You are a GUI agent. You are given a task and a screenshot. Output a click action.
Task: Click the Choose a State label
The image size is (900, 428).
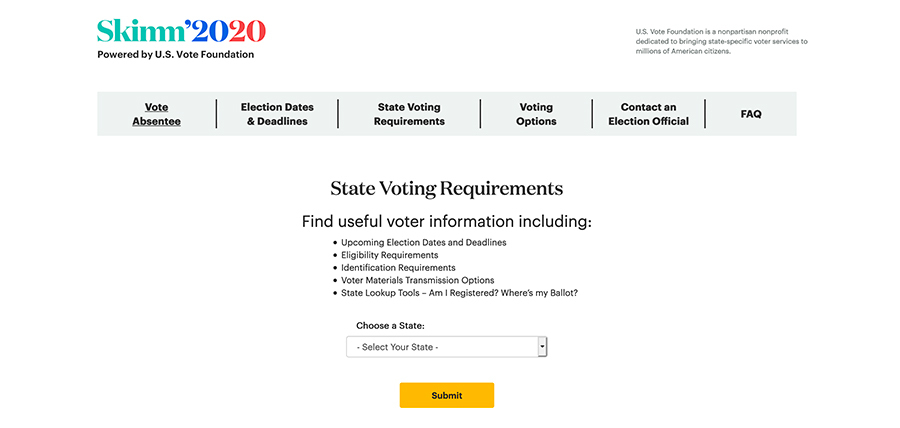(390, 326)
